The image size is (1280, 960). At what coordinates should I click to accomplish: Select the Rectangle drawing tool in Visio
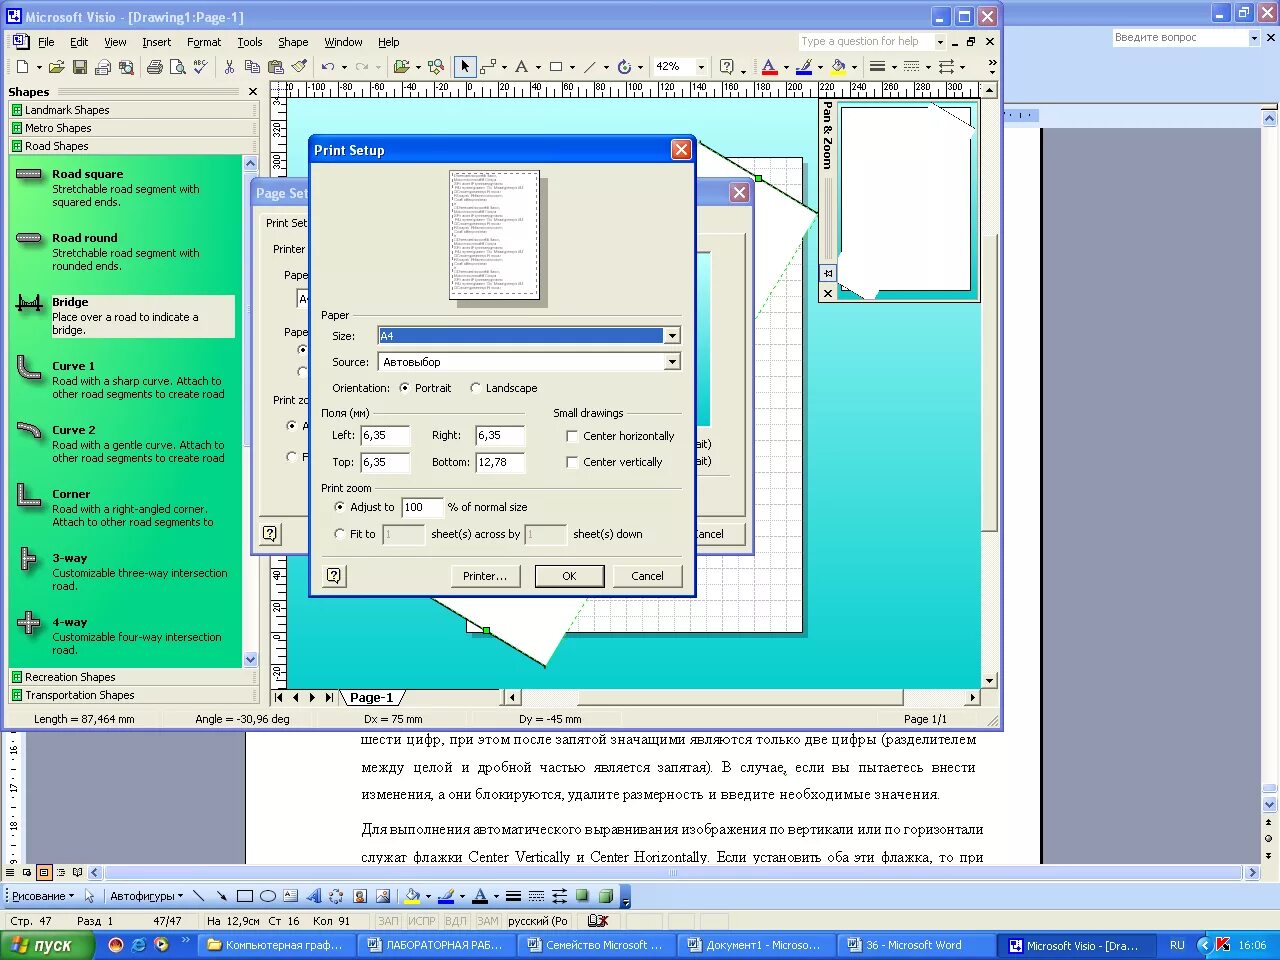[556, 67]
